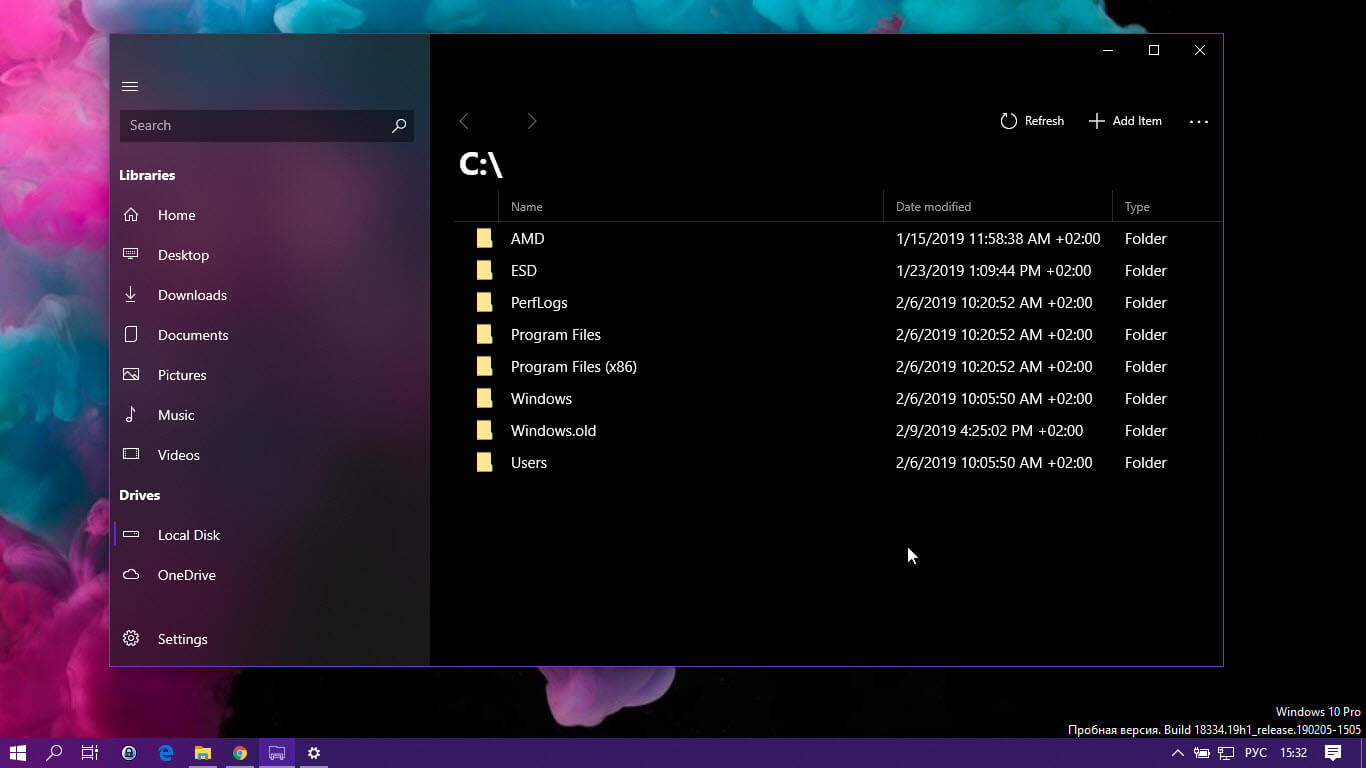Viewport: 1366px width, 768px height.
Task: Click date 2/9/2019 4:25:02 PM cell
Action: click(x=989, y=431)
